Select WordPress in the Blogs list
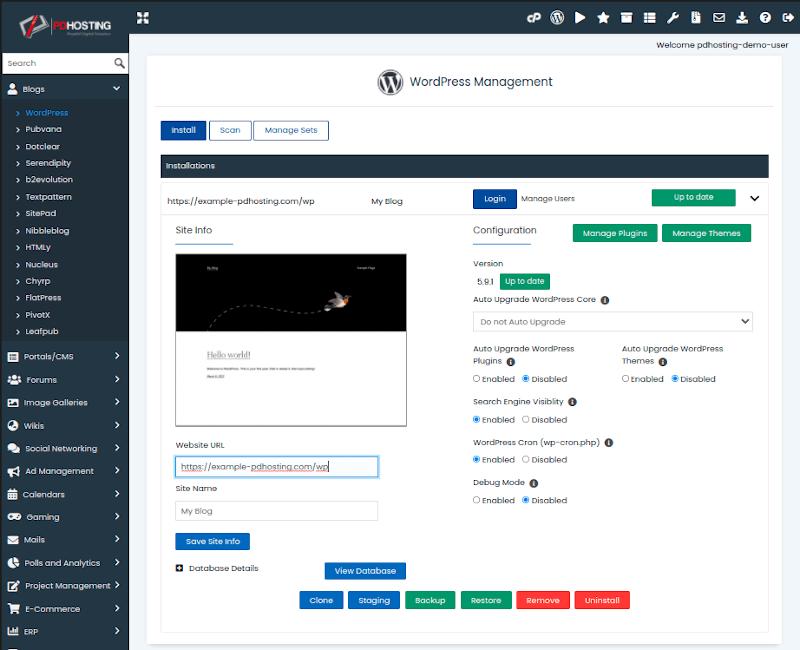The image size is (800, 650). (47, 113)
